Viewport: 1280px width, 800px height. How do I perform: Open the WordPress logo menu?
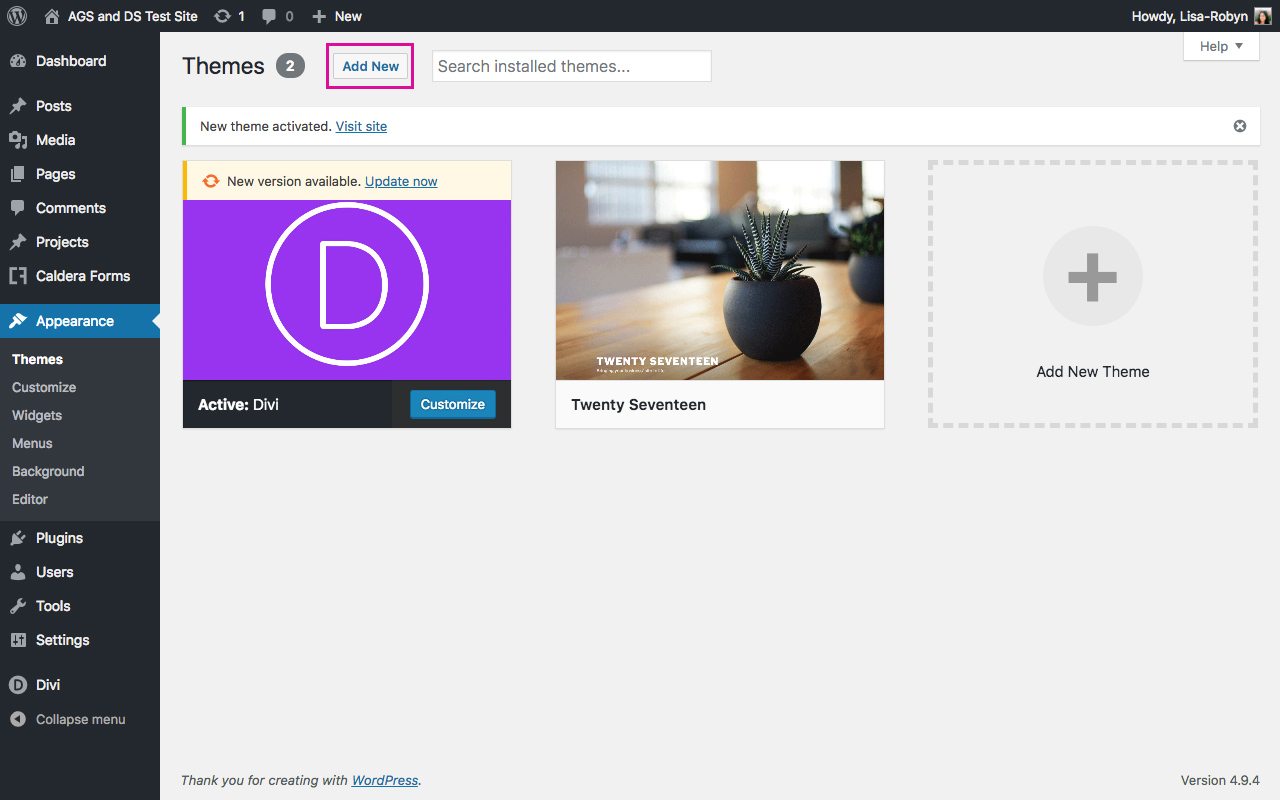click(x=17, y=16)
